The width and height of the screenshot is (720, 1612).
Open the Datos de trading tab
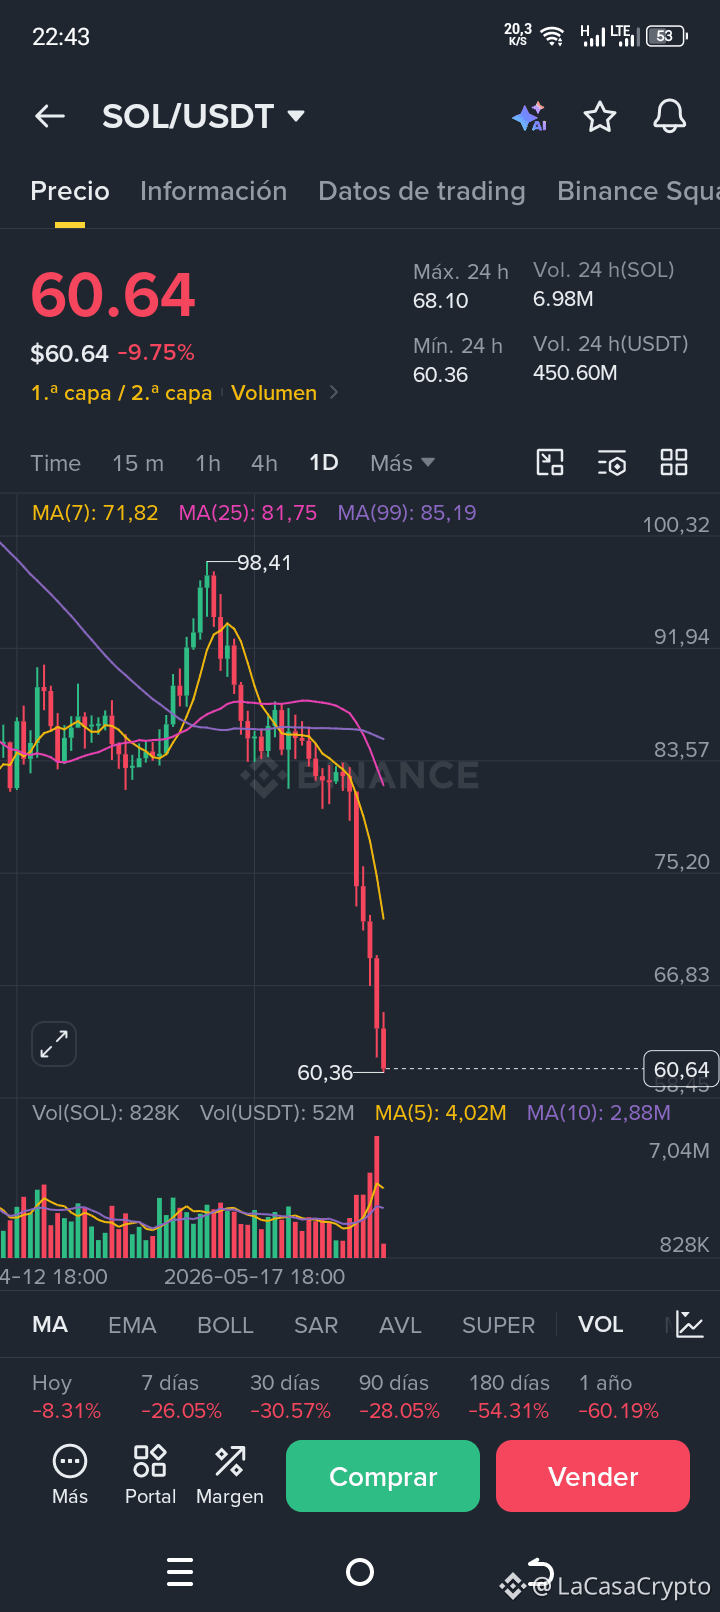click(421, 191)
